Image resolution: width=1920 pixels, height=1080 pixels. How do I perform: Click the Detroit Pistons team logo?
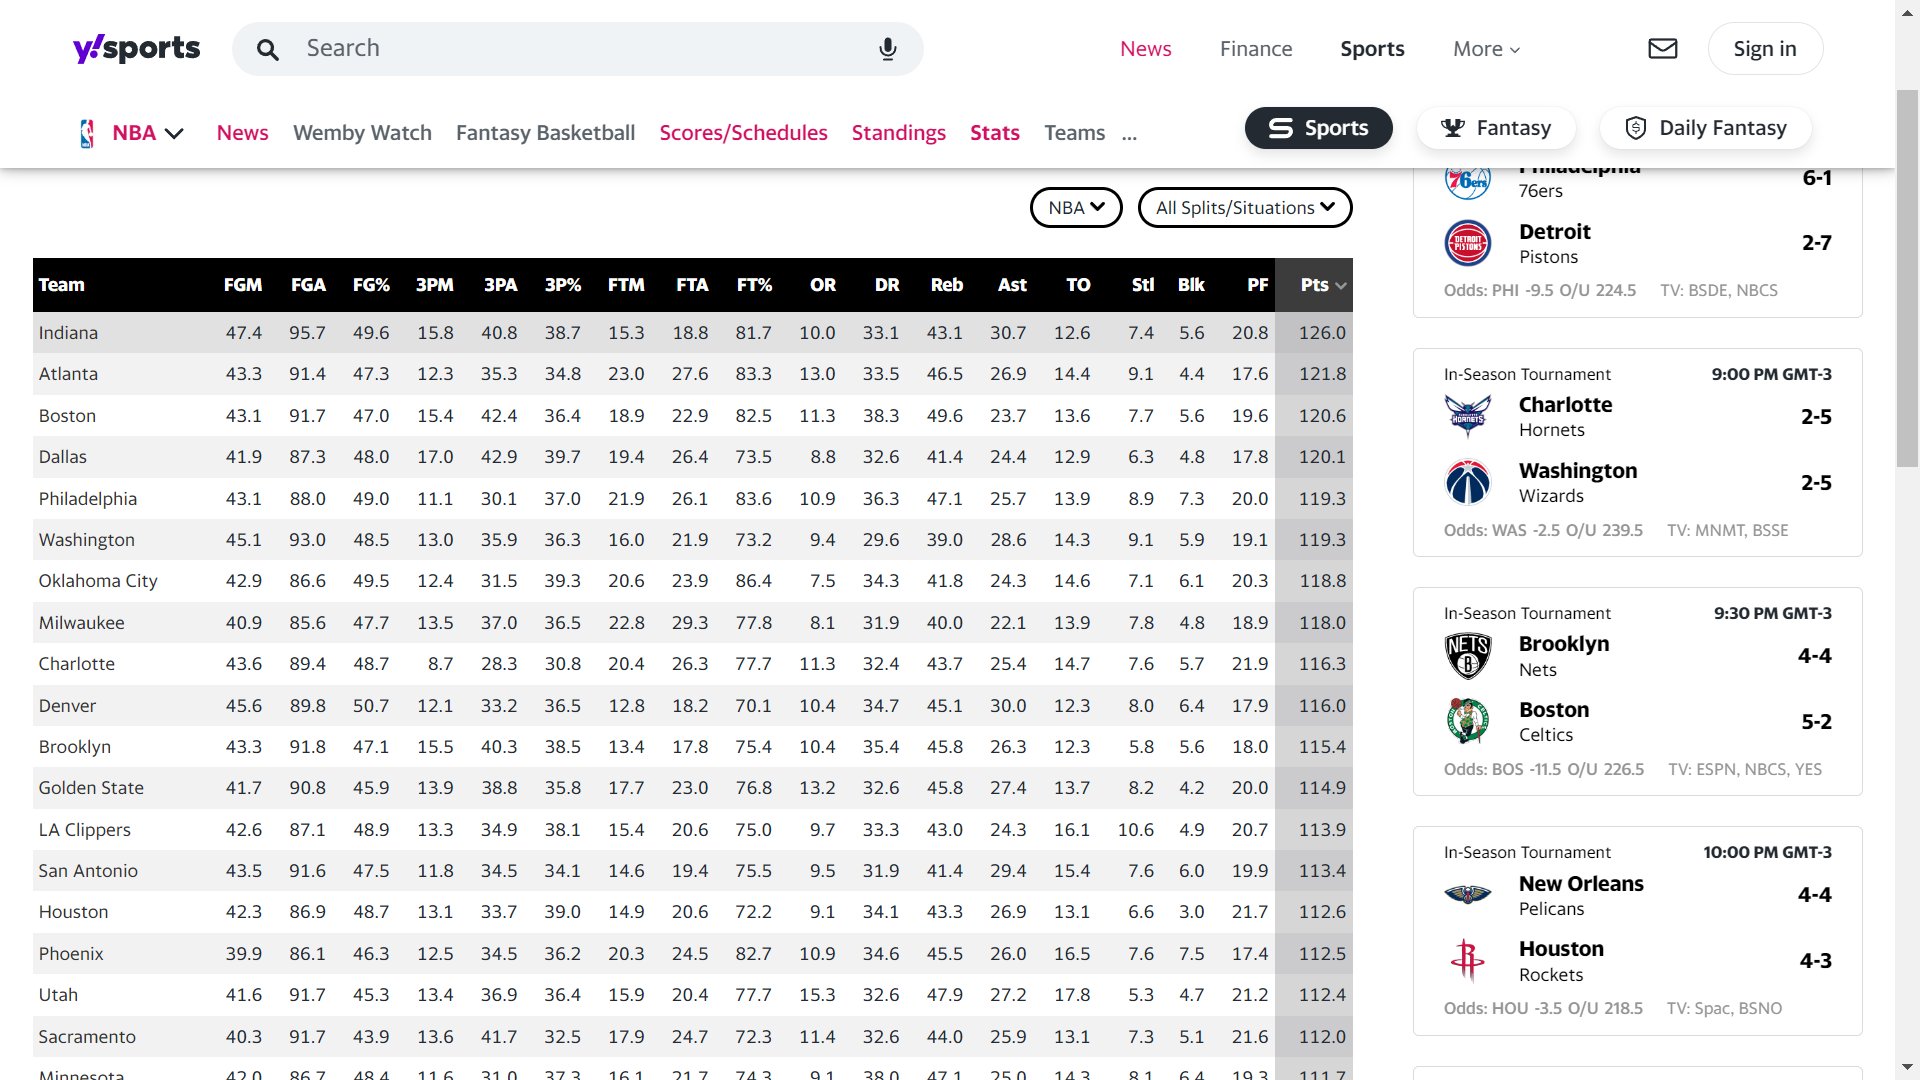coord(1467,243)
